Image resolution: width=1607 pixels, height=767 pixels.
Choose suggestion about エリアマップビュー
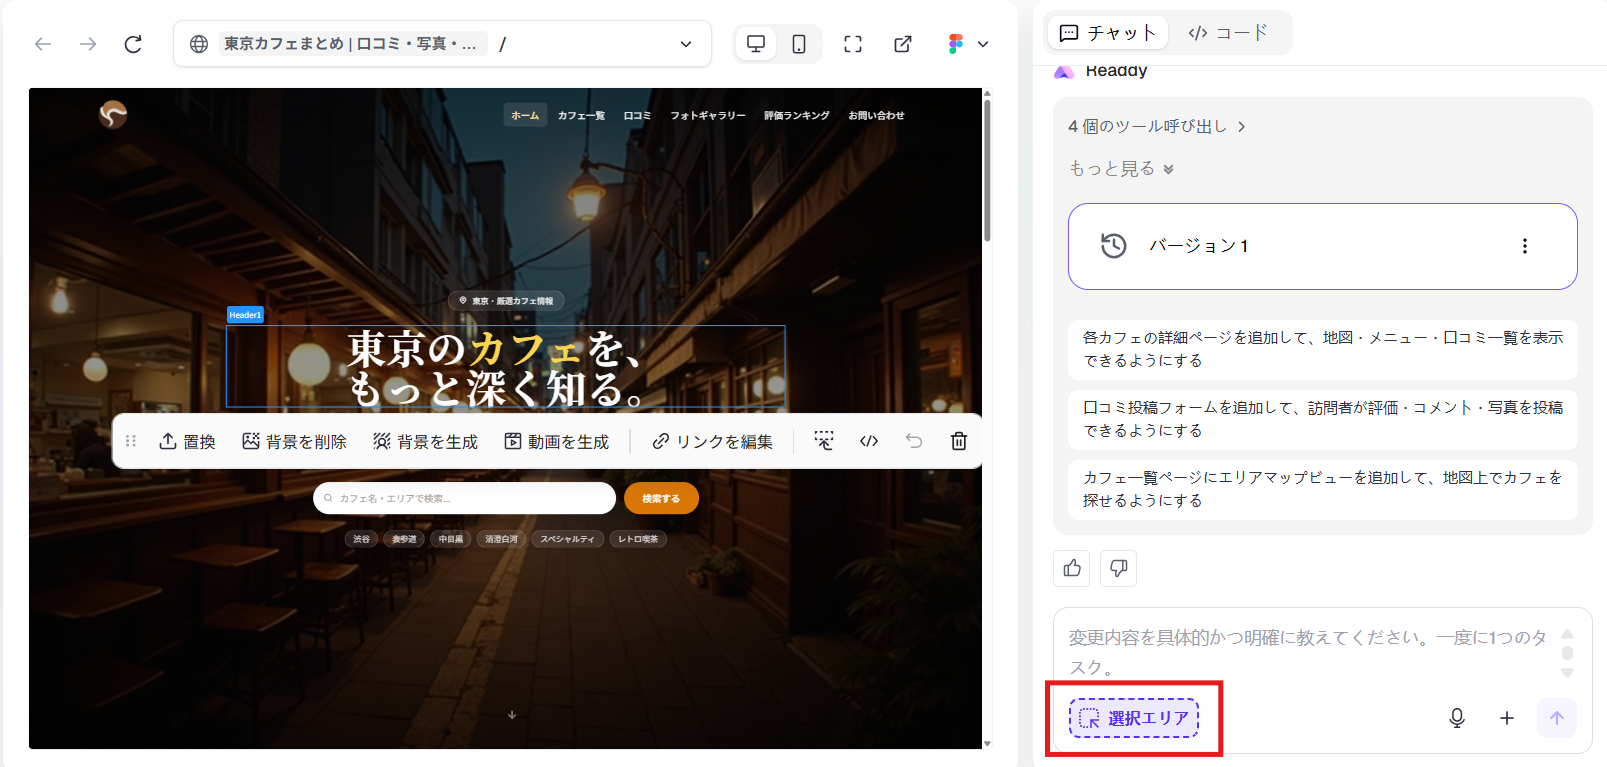coord(1322,489)
